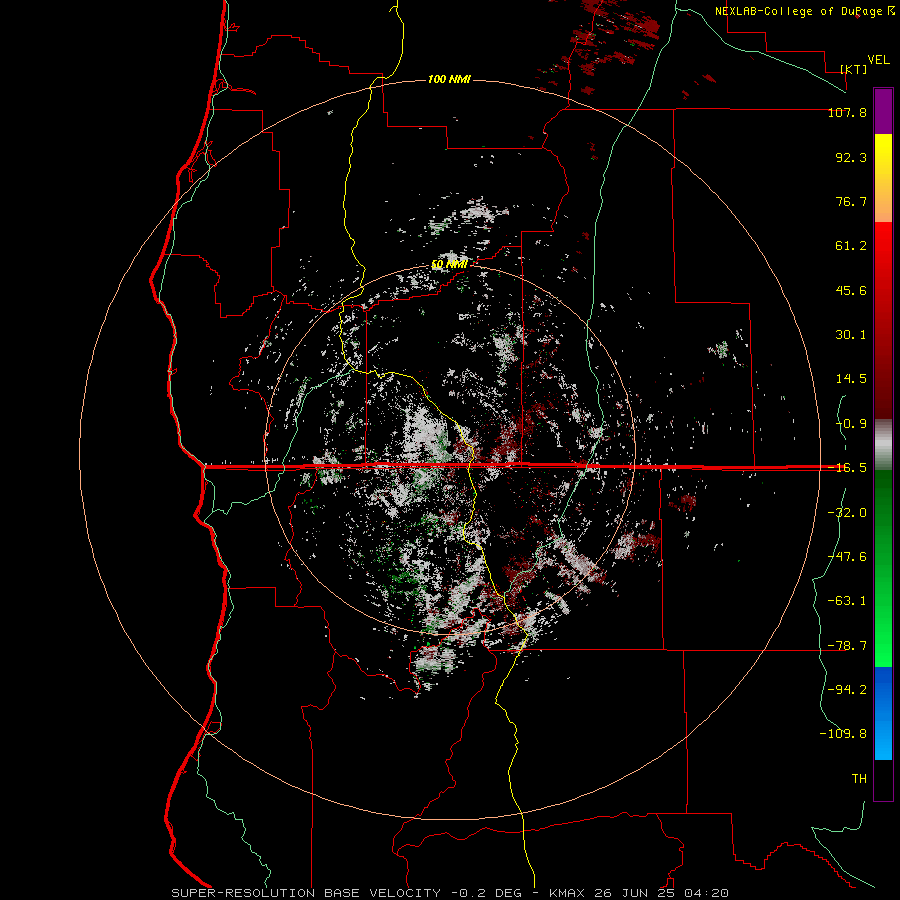Click the -0.2 DEG elevation angle text

coord(486,893)
